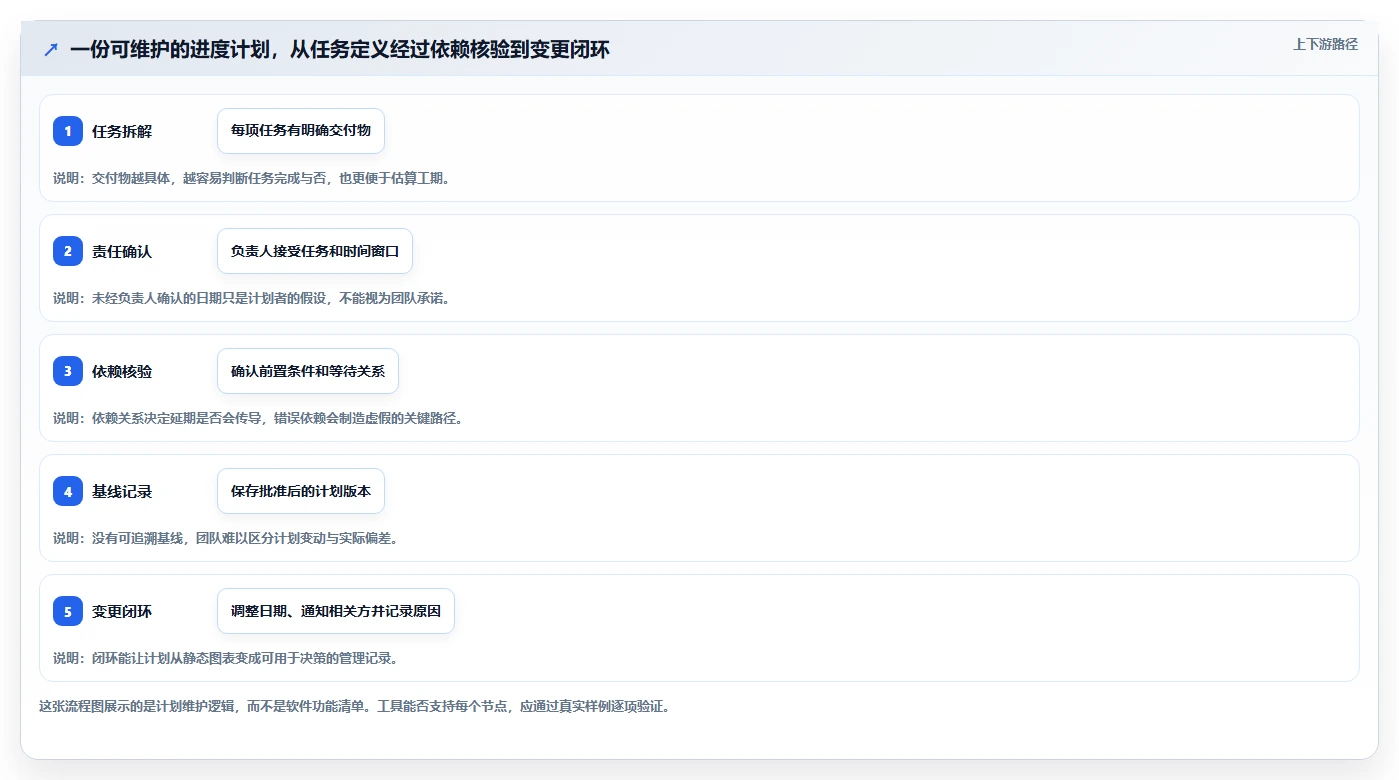This screenshot has width=1399, height=780.
Task: Click the 责任确认 step title
Action: (122, 251)
